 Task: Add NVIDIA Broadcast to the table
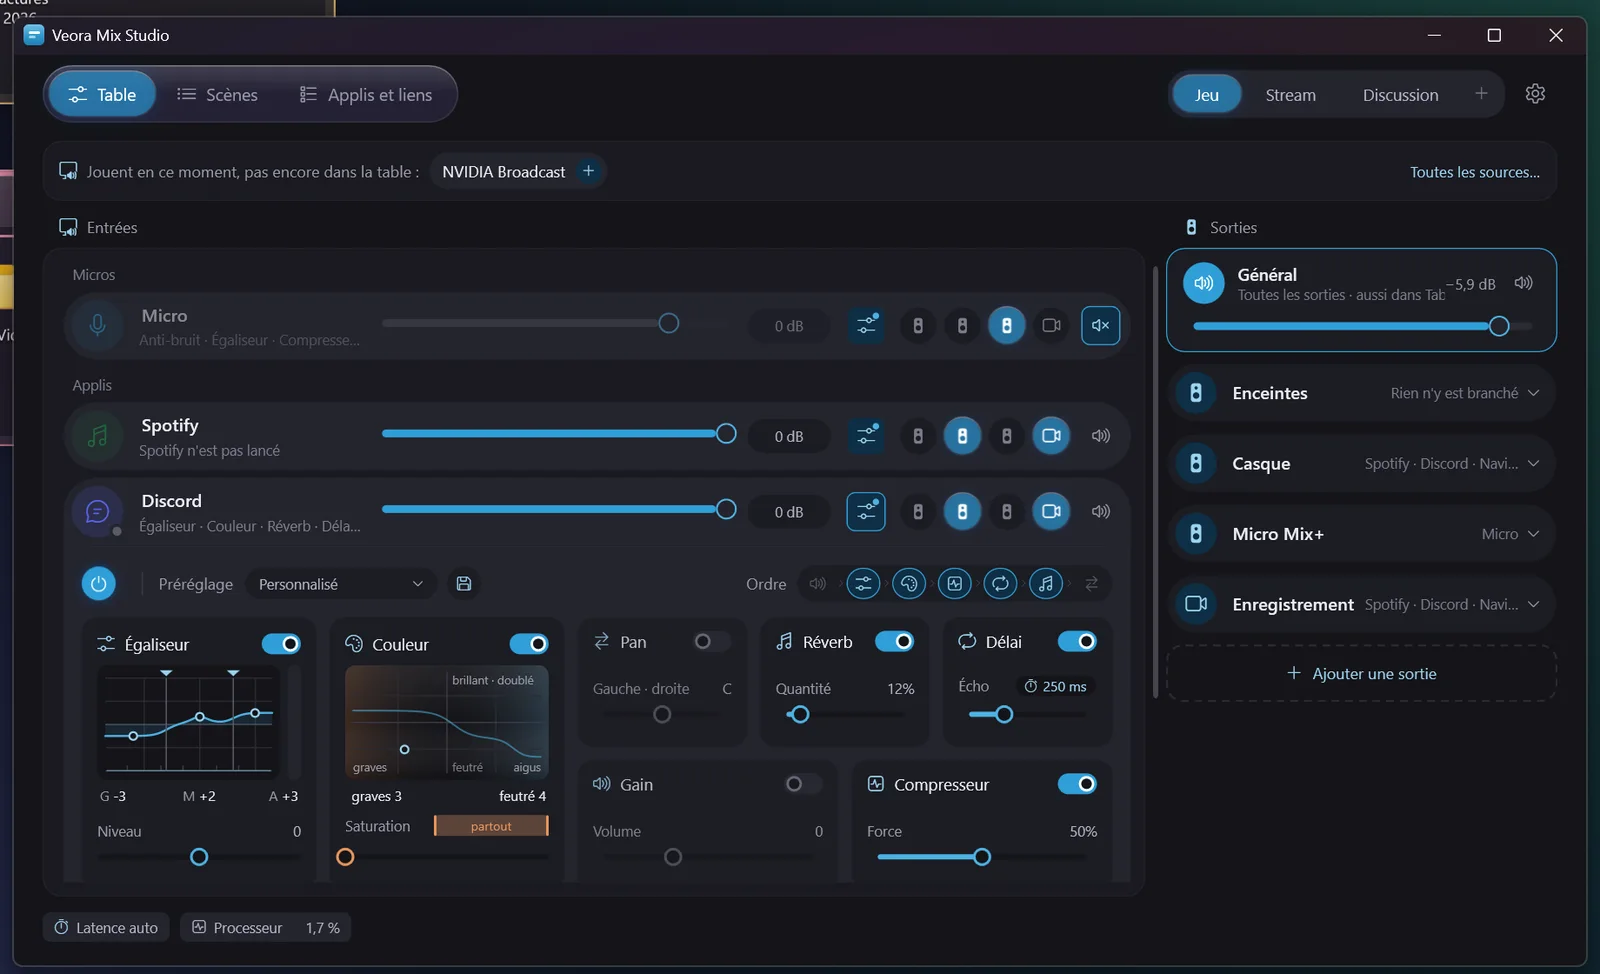[588, 171]
